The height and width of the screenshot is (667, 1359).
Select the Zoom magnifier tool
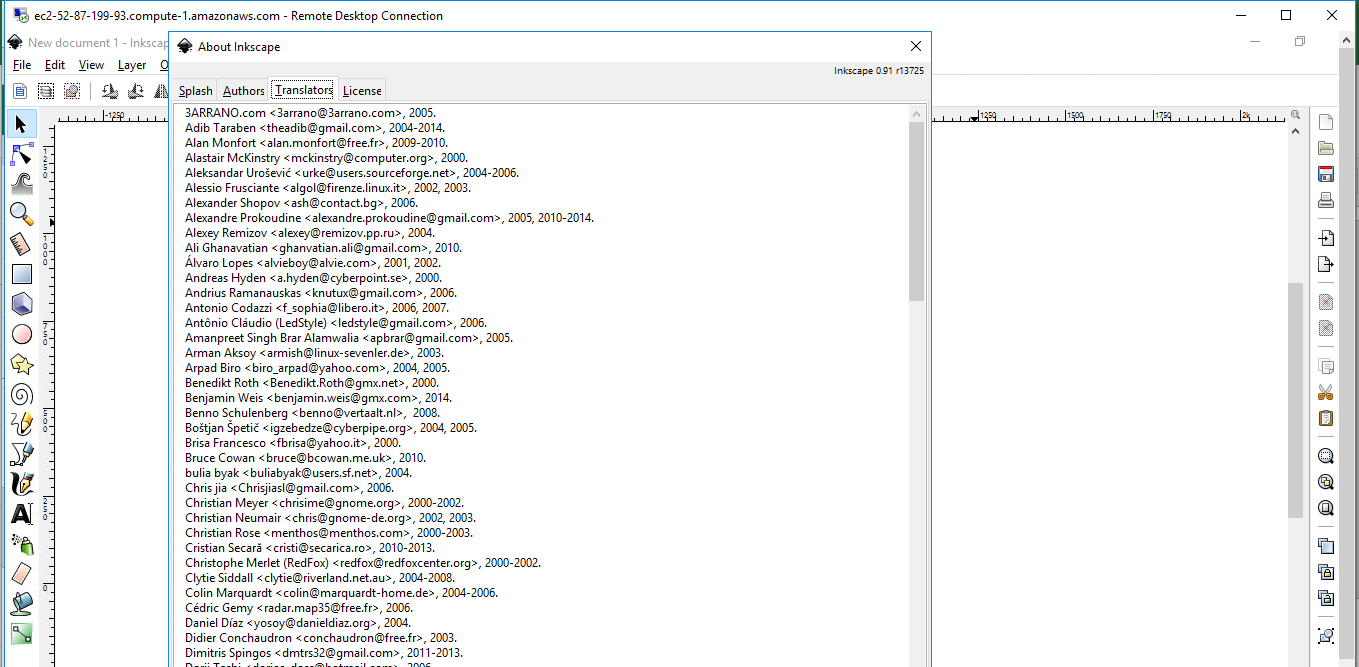tap(21, 213)
